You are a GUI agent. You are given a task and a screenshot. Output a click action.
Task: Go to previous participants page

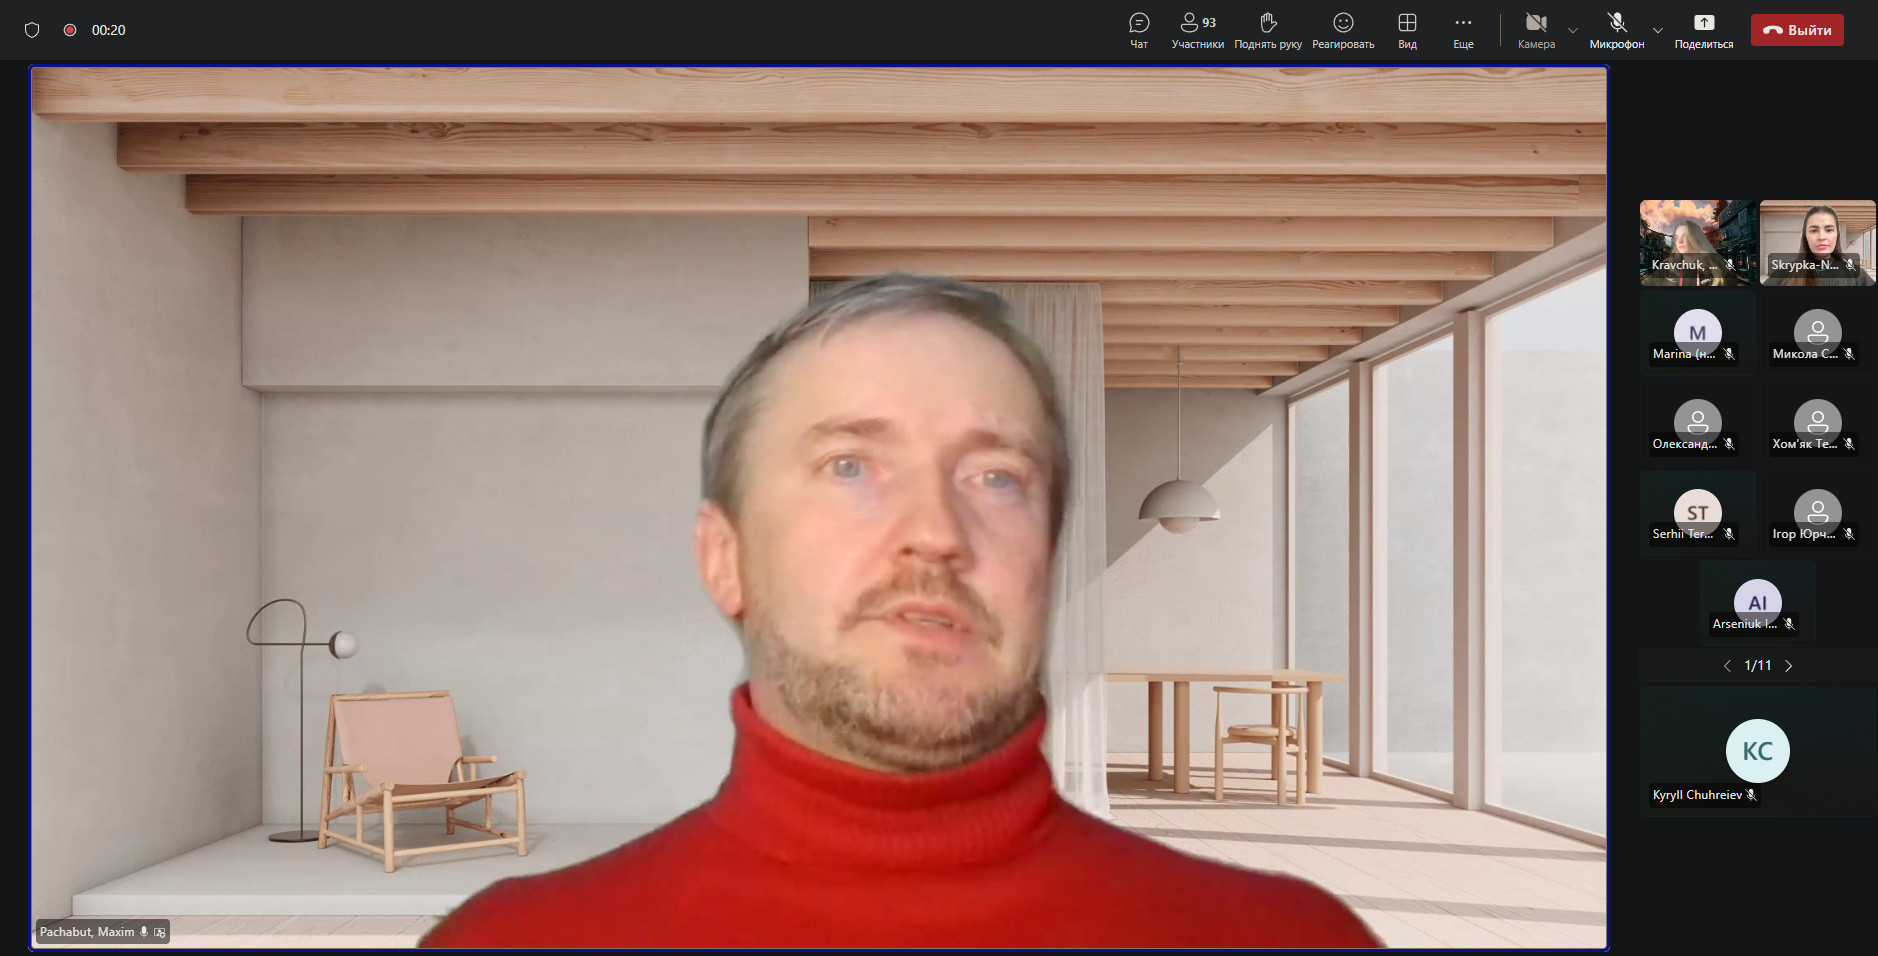[x=1727, y=666]
